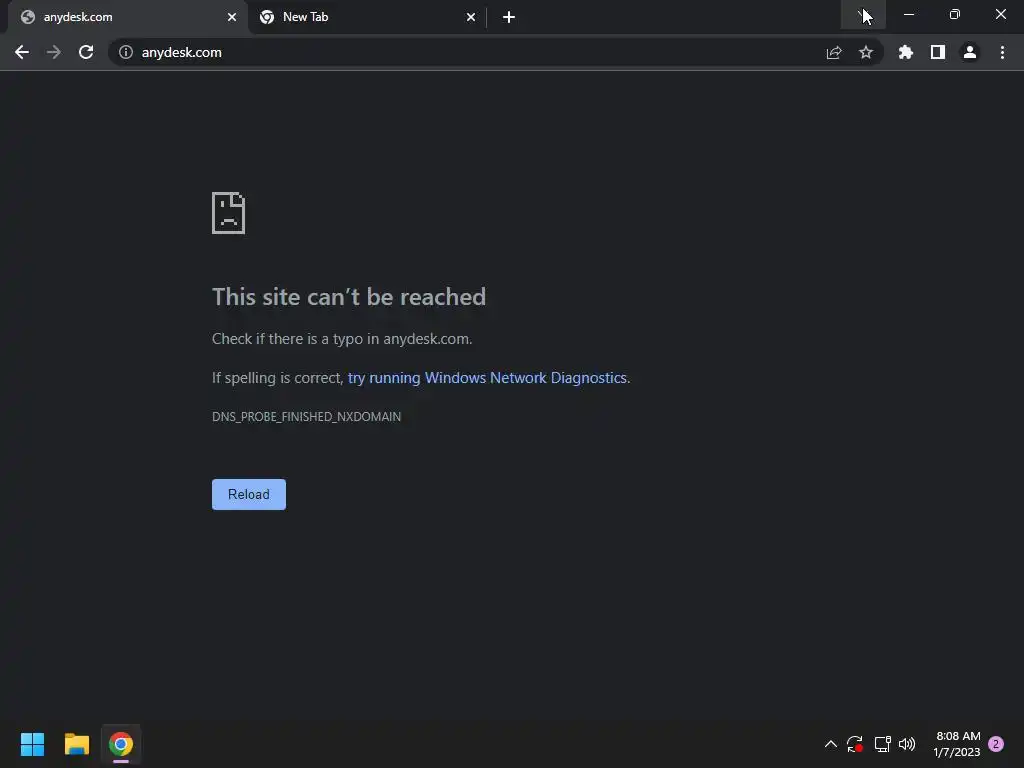Run Windows Network Diagnostics link
The image size is (1024, 768).
487,378
